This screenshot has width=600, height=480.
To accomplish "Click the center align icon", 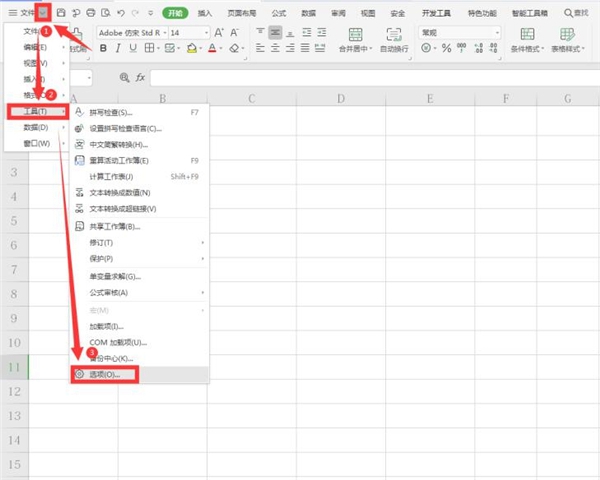I will coord(275,32).
